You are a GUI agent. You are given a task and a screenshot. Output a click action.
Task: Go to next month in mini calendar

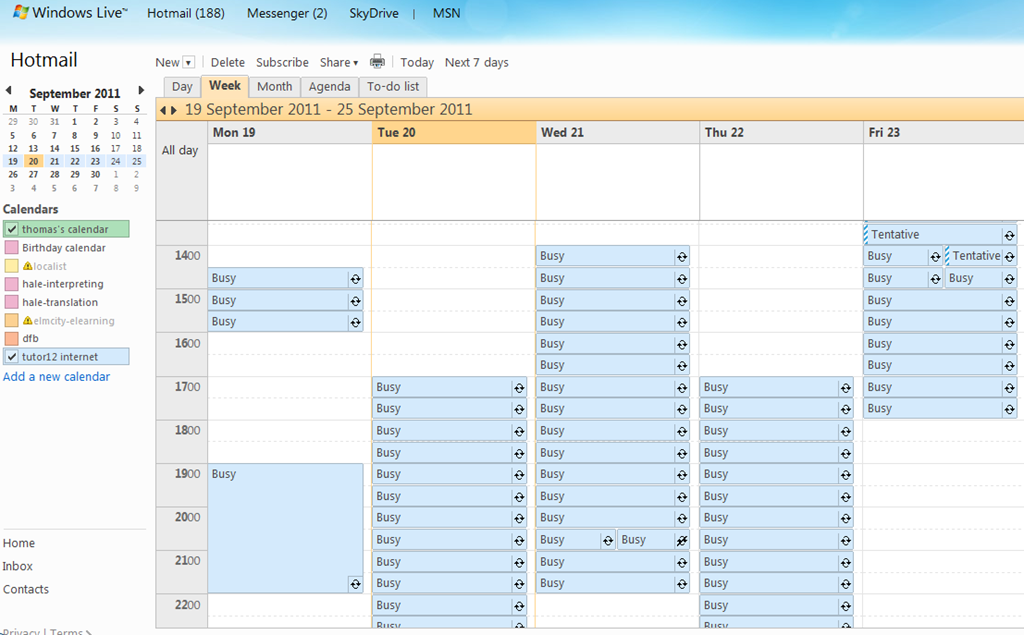click(x=141, y=91)
